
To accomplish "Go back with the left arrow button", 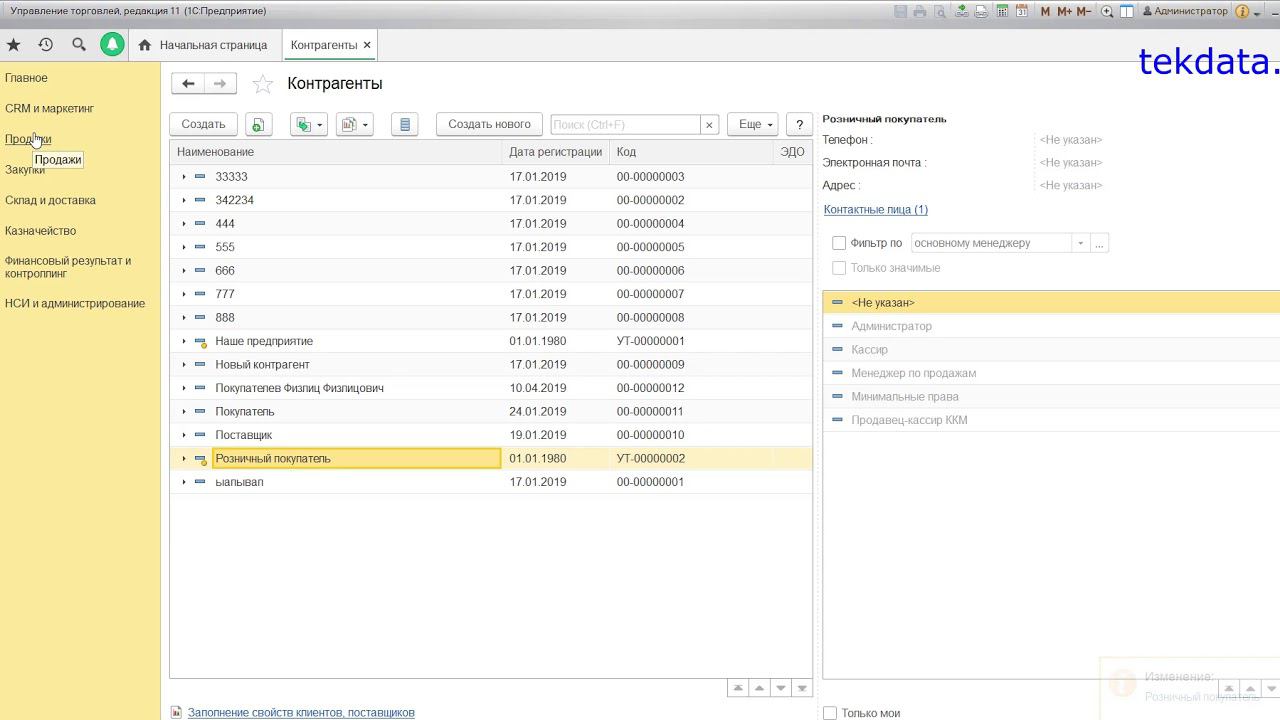I will tap(188, 84).
